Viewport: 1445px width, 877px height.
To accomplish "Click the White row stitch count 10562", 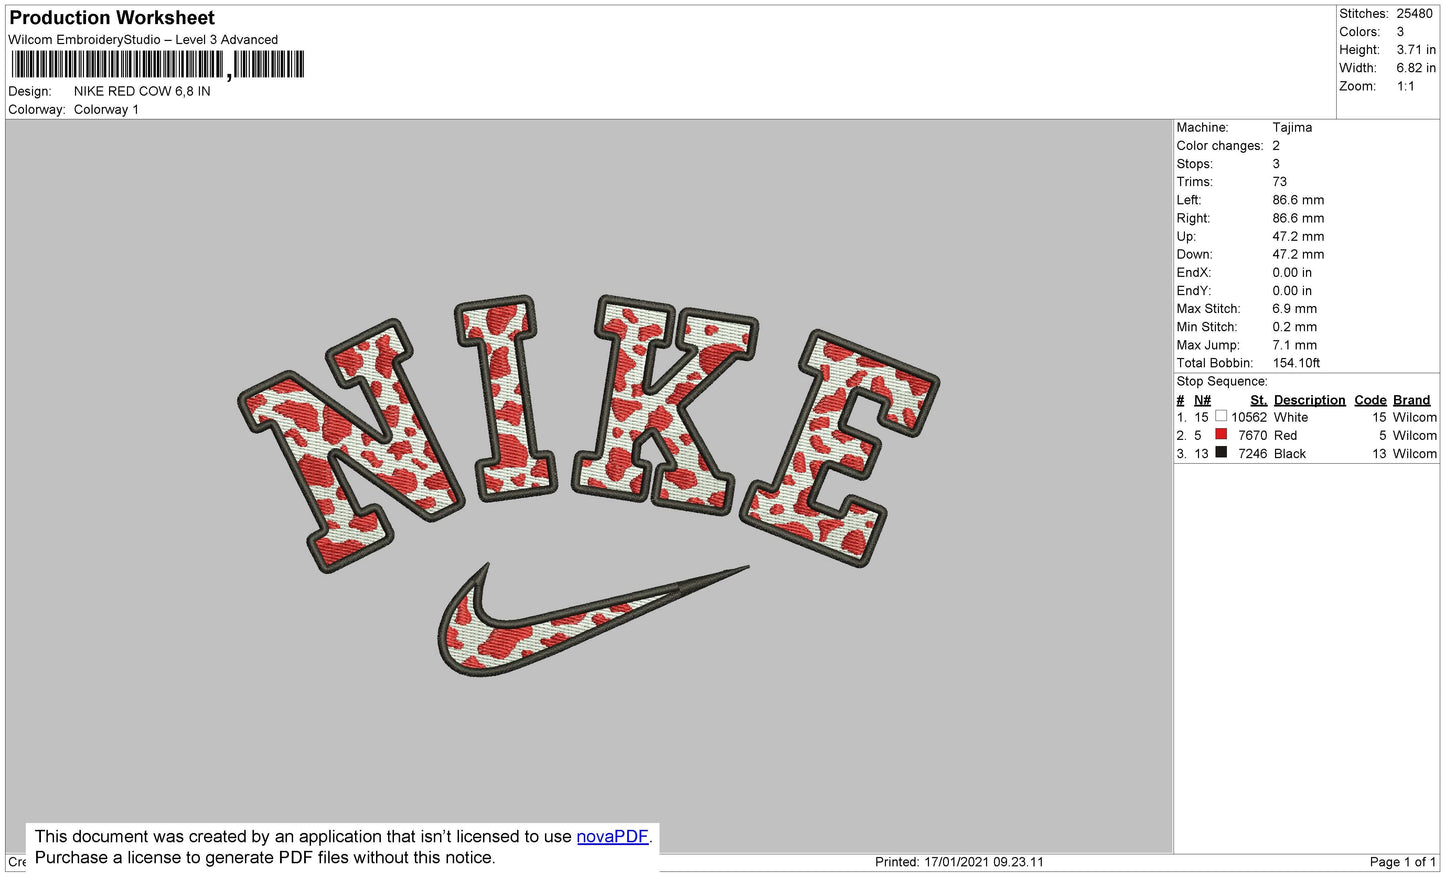I will point(1249,417).
